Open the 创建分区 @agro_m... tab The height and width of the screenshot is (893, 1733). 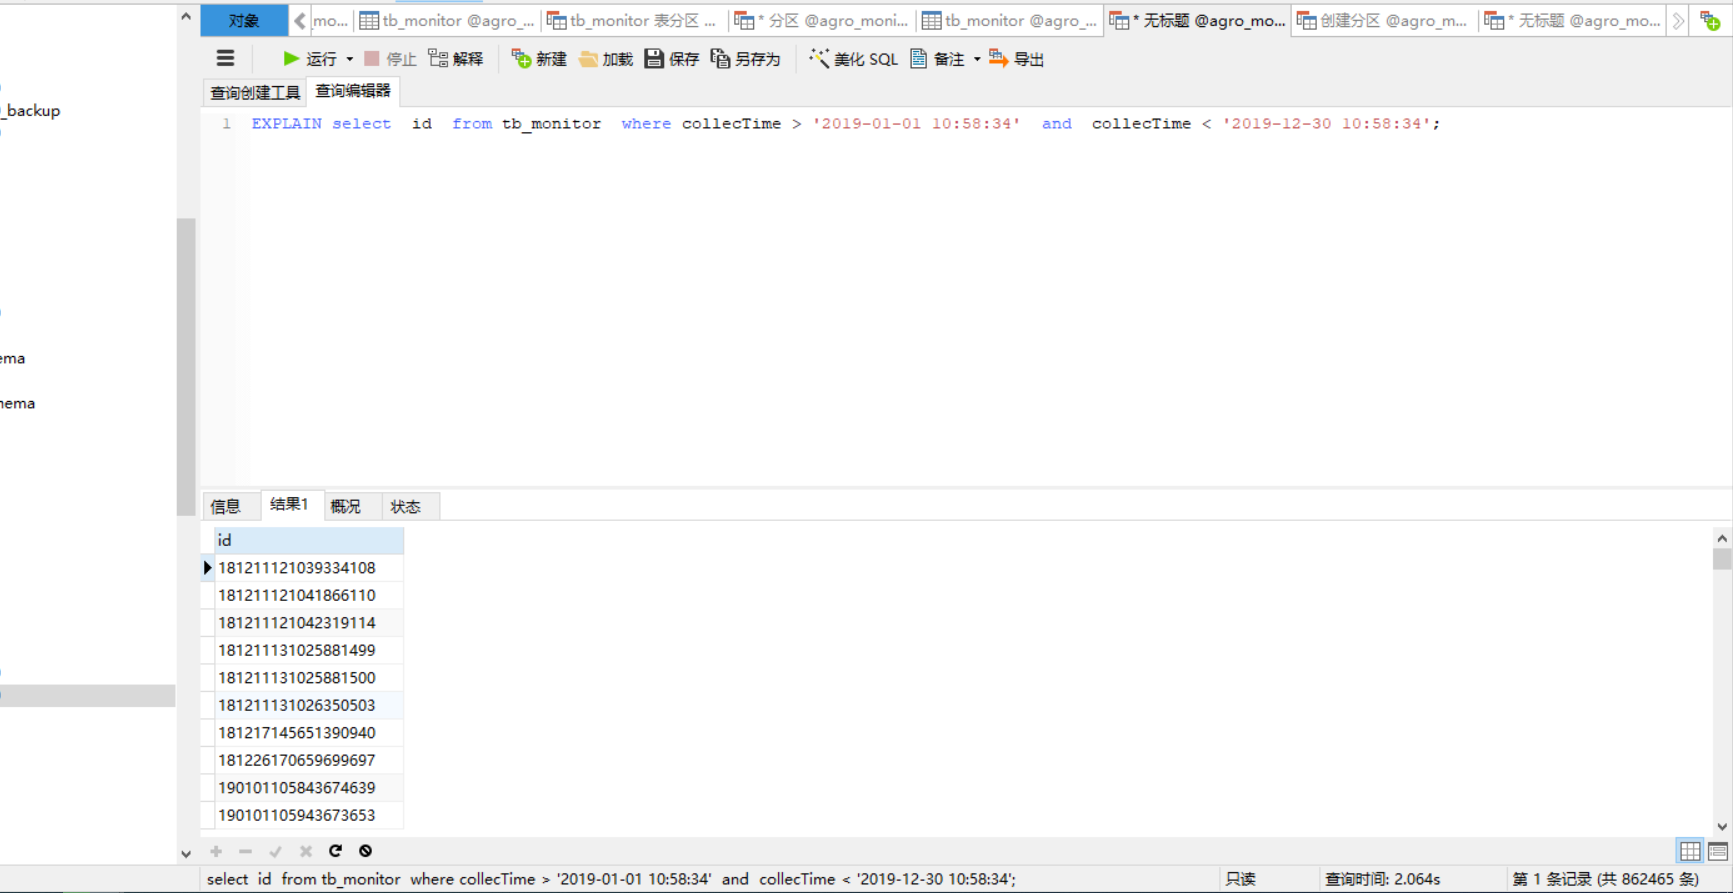point(1384,20)
